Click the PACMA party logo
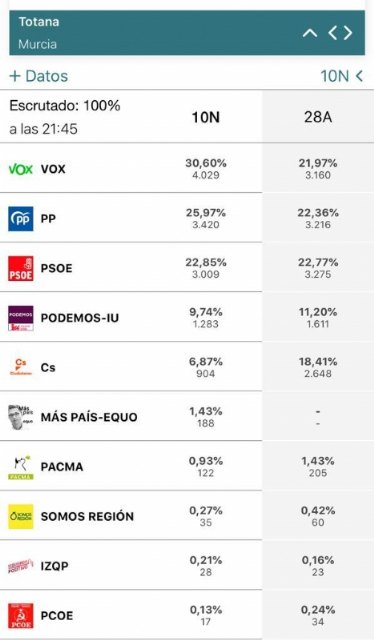This screenshot has height=640, width=374. point(21,467)
